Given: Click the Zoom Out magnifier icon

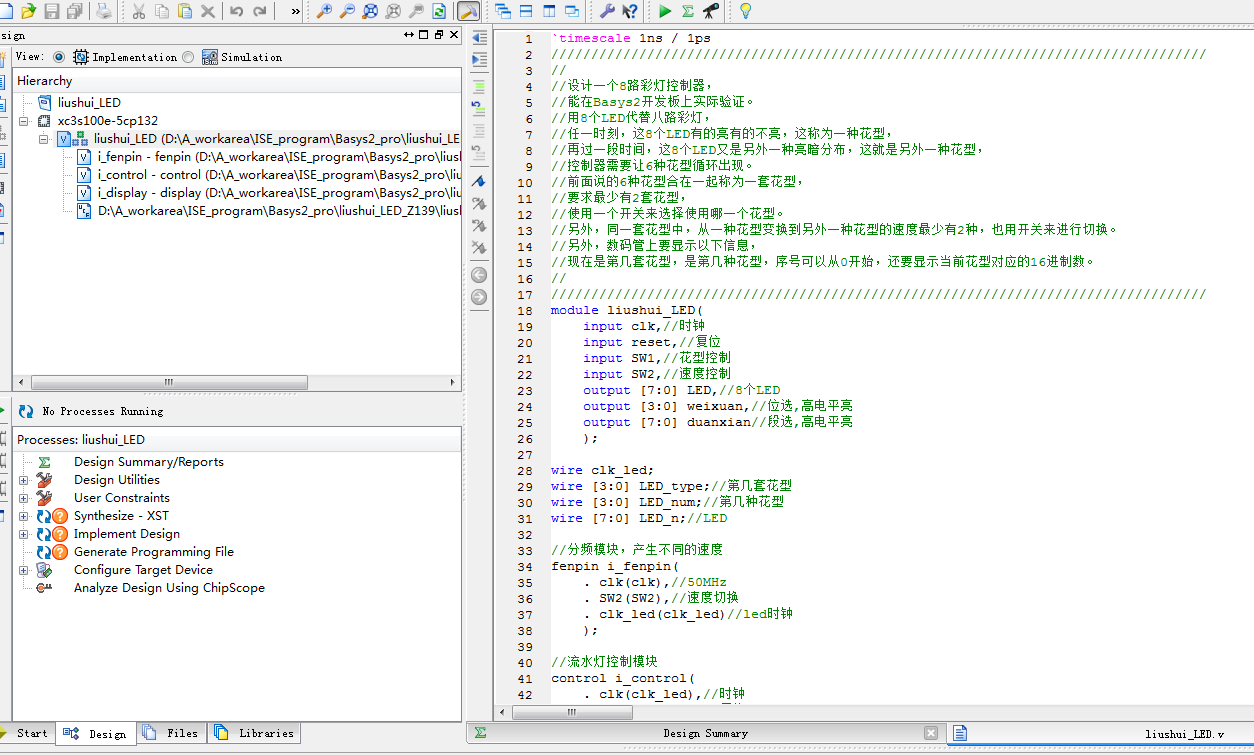Looking at the screenshot, I should 347,11.
